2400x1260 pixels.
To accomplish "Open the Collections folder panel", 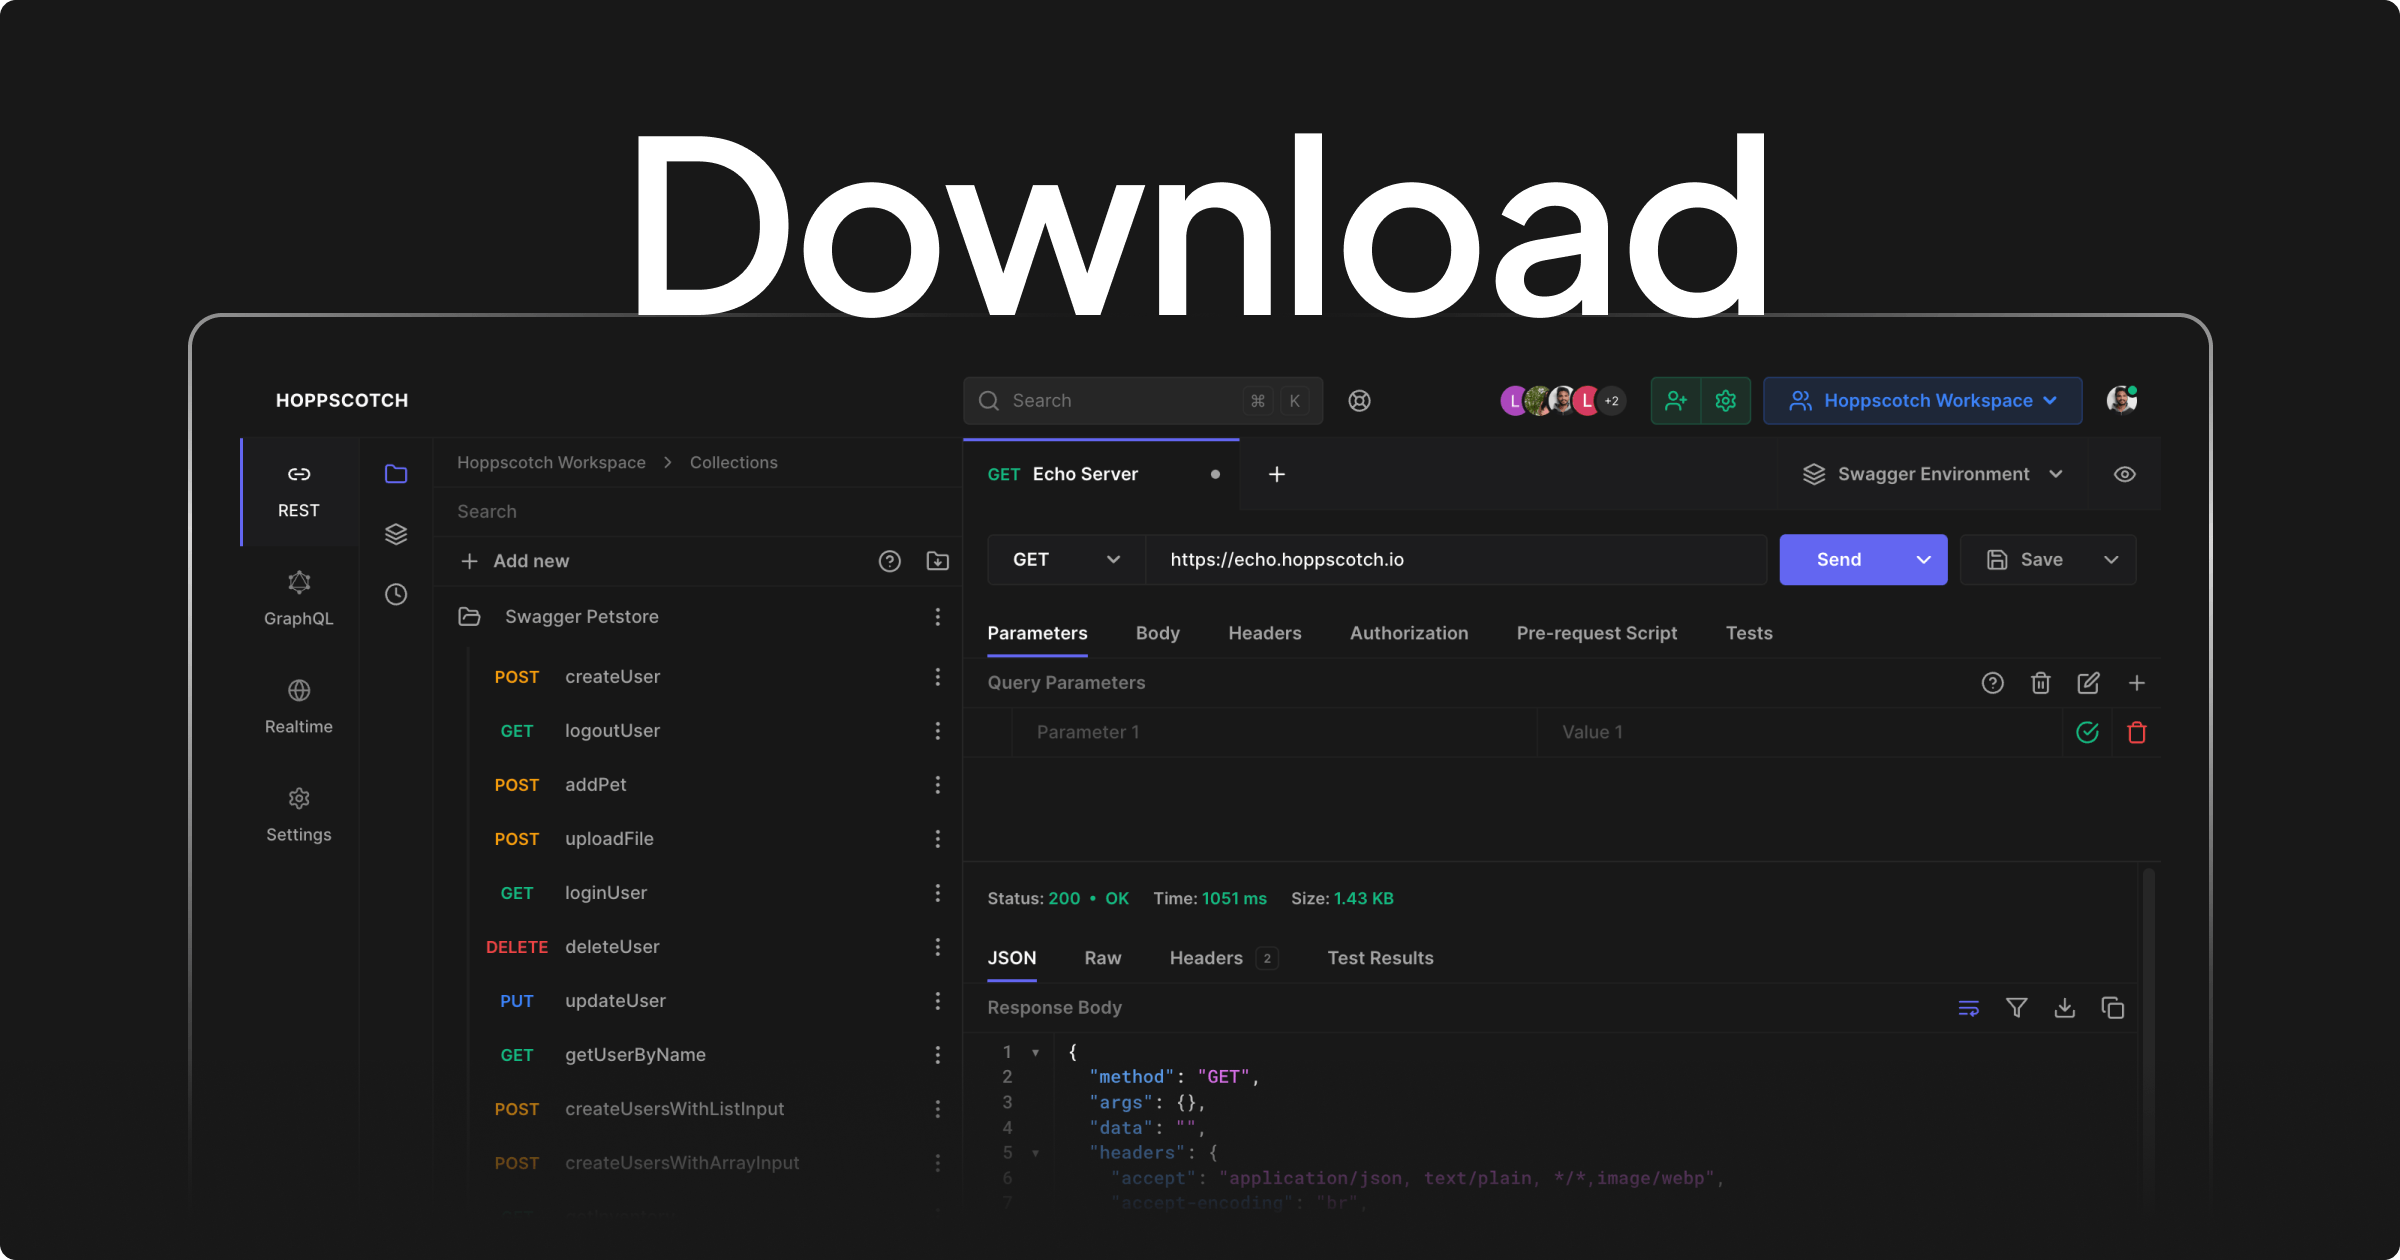I will coord(396,474).
